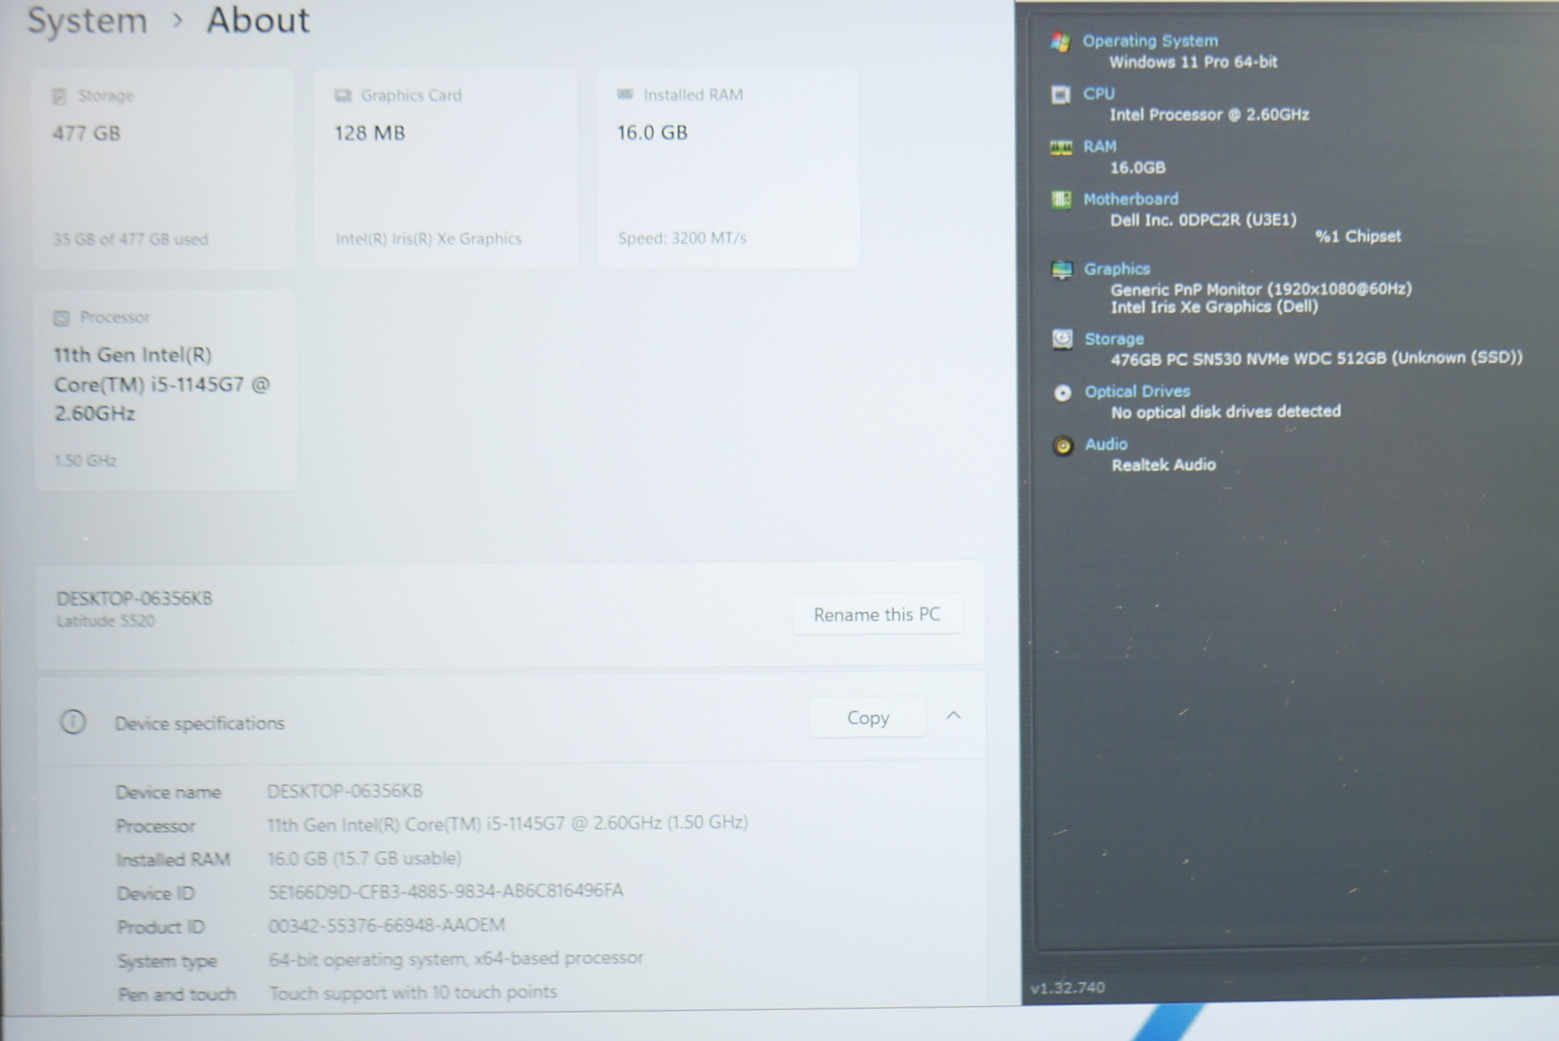Click the Intel(R) Iris(R) Xe Graphics text
Screen dimensions: 1559x1041
click(429, 239)
